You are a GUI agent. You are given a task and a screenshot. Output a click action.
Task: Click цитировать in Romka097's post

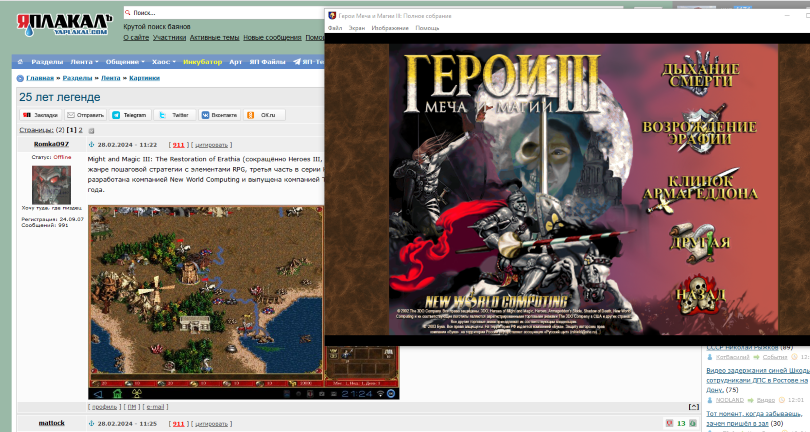(x=211, y=145)
